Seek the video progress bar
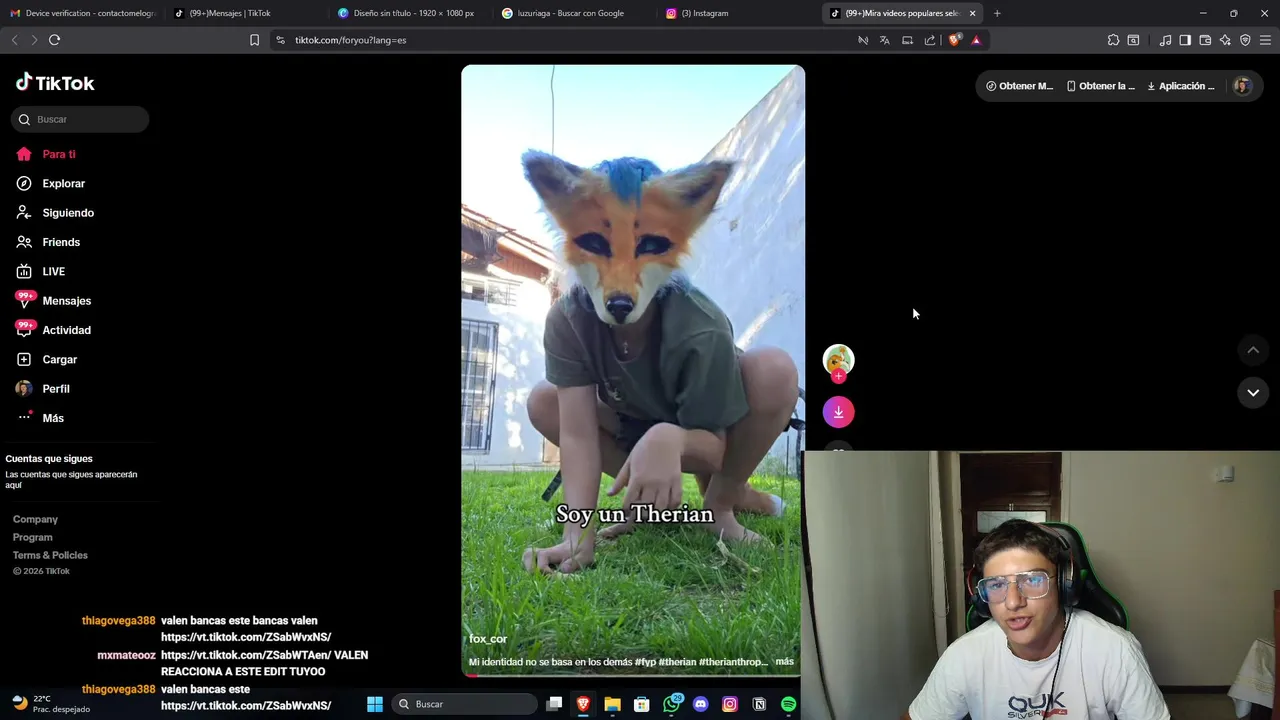Viewport: 1280px width, 720px height. (631, 675)
